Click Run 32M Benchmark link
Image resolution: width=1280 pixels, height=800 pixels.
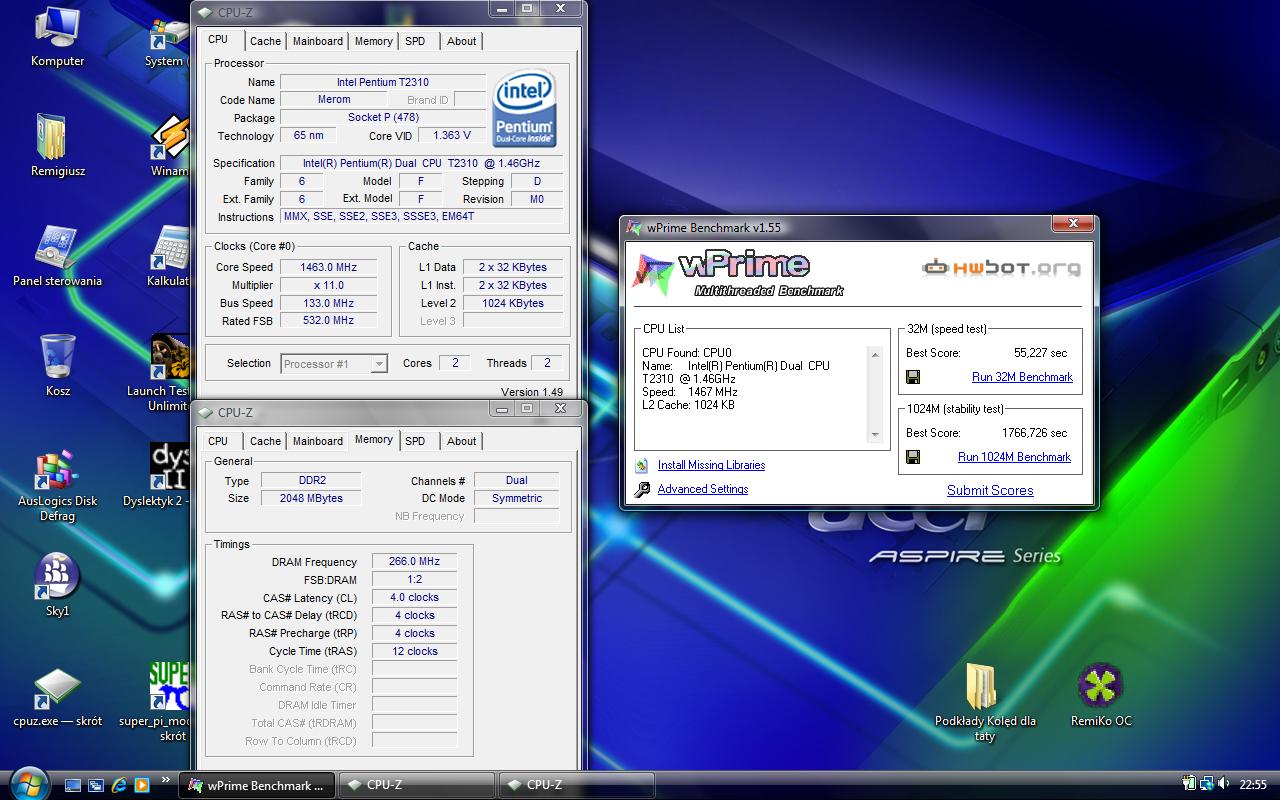[1022, 377]
